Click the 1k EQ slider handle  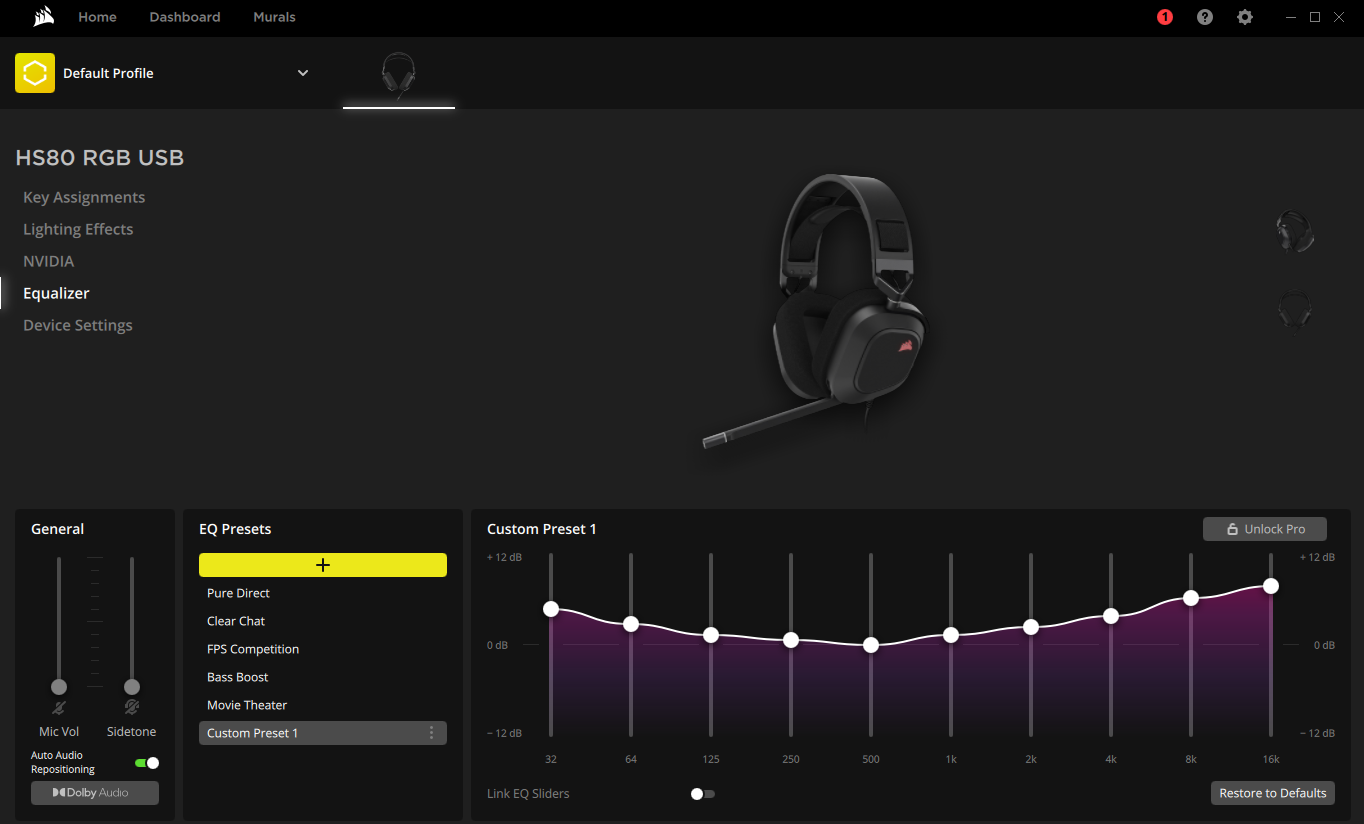tap(951, 635)
